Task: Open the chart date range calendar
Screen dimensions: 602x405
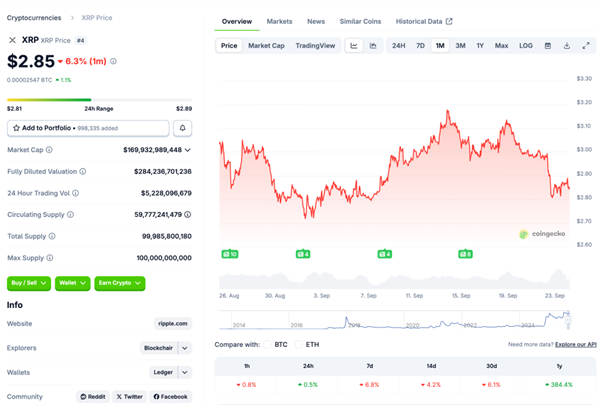Action: coord(548,46)
